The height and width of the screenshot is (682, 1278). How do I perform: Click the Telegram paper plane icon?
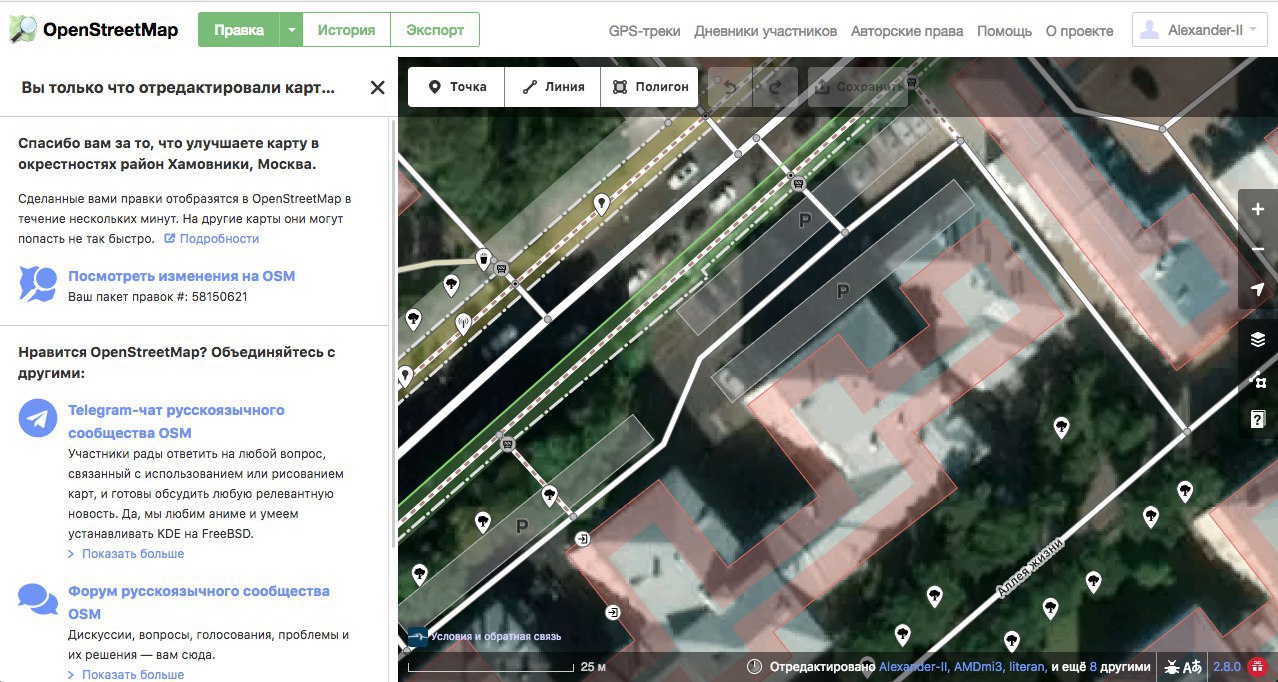tap(38, 418)
